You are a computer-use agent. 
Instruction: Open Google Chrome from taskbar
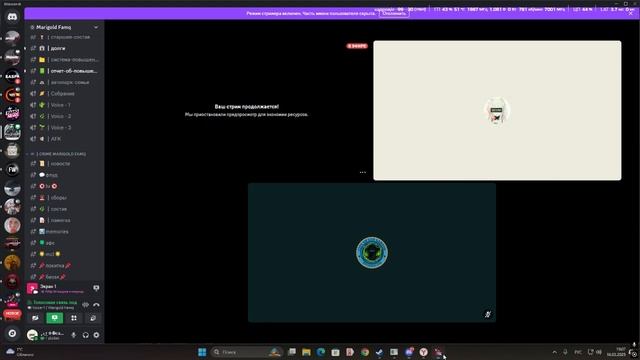[x=365, y=352]
